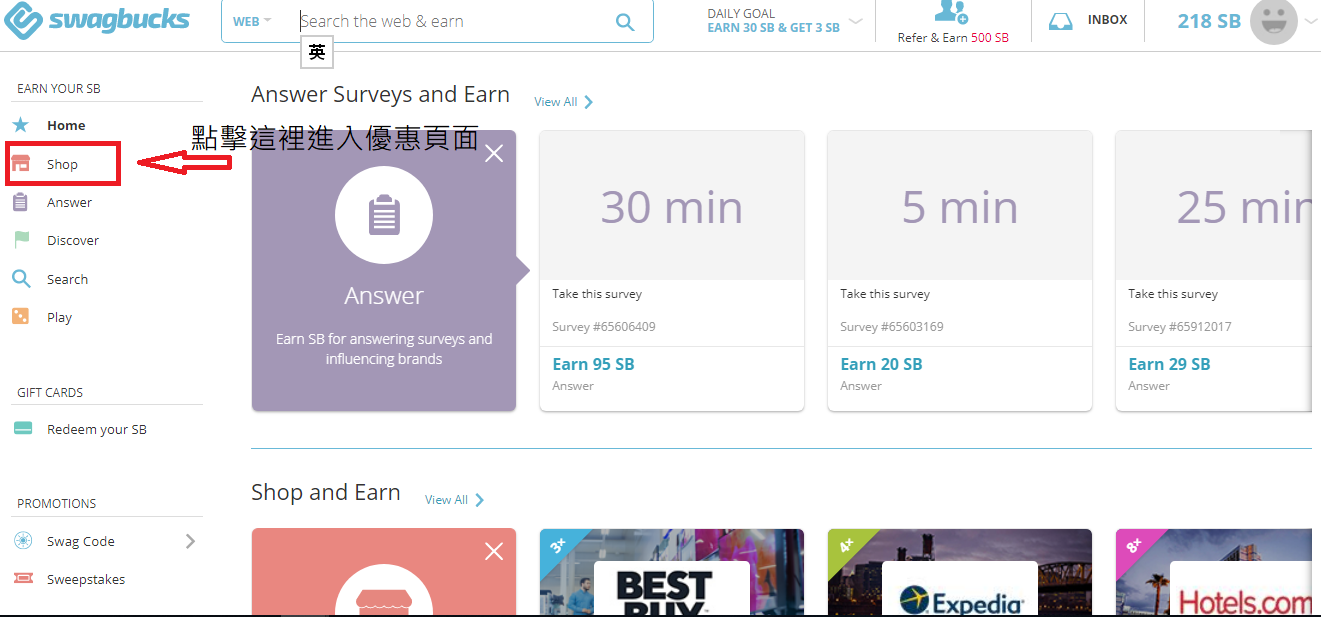
Task: Open the Swag Code promotion link
Action: coord(80,541)
